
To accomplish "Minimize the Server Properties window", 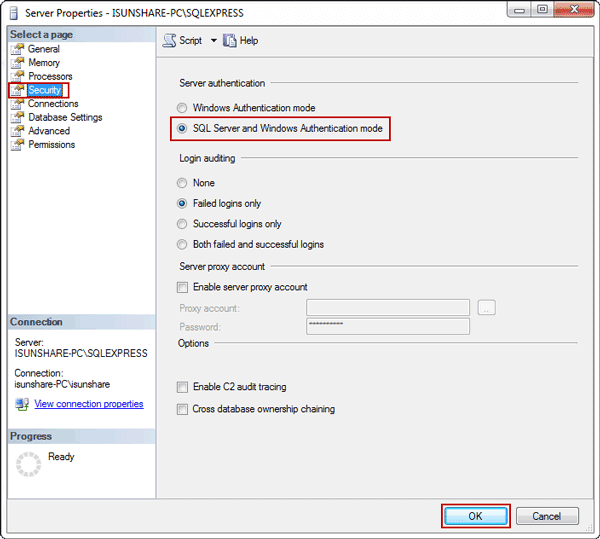I will (x=520, y=9).
